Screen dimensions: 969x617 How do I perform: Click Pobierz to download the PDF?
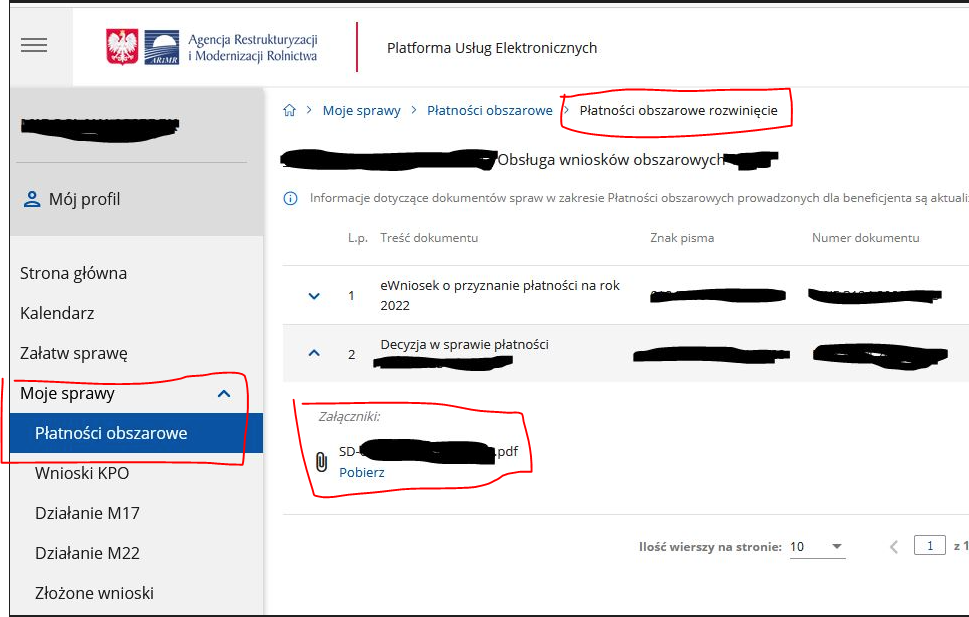pyautogui.click(x=361, y=472)
